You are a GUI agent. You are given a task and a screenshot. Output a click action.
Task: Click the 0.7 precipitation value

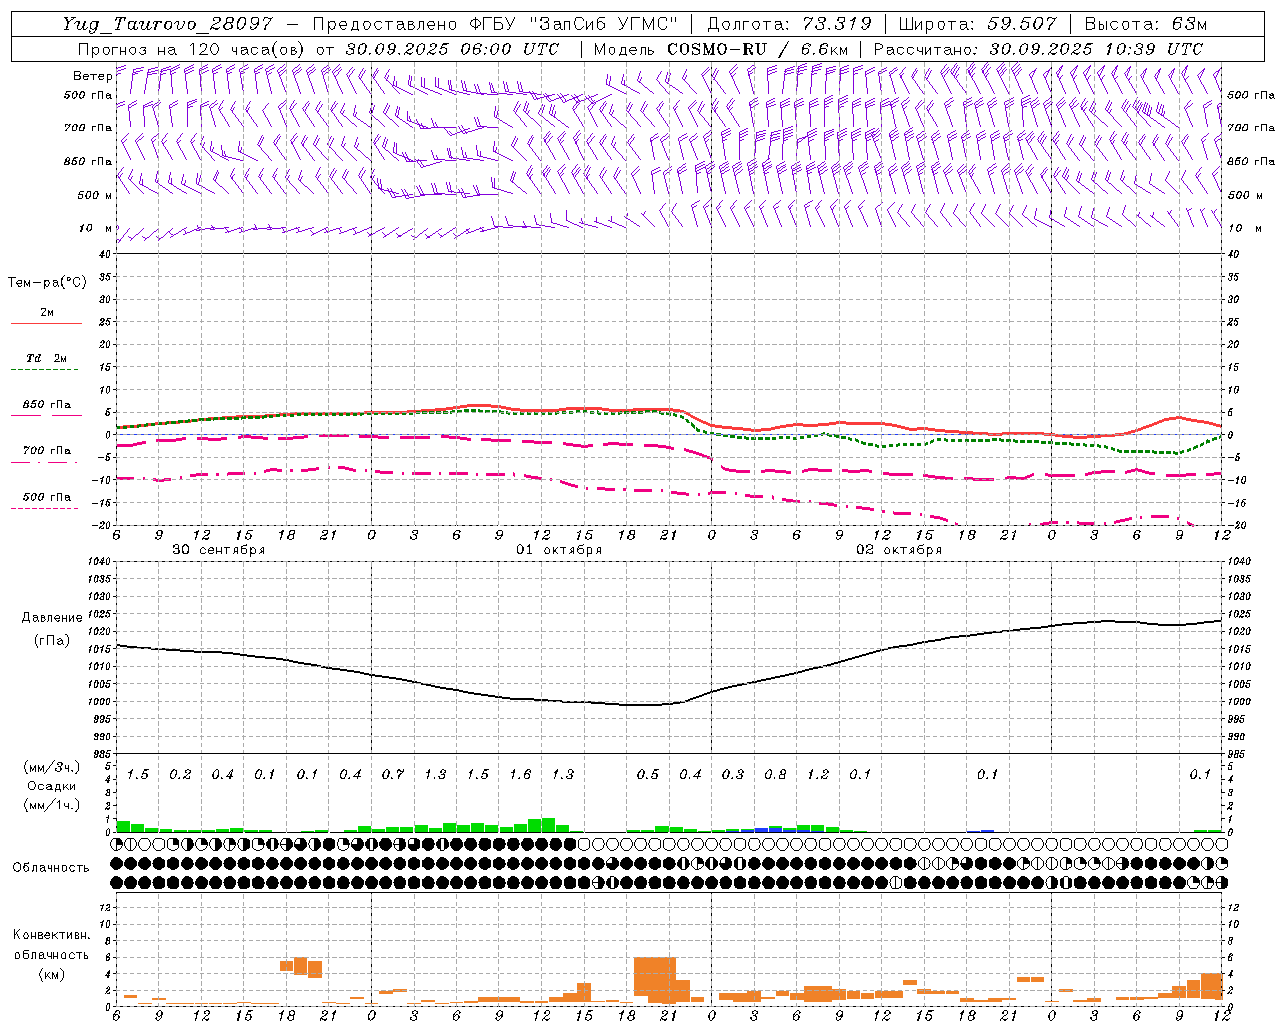click(393, 775)
